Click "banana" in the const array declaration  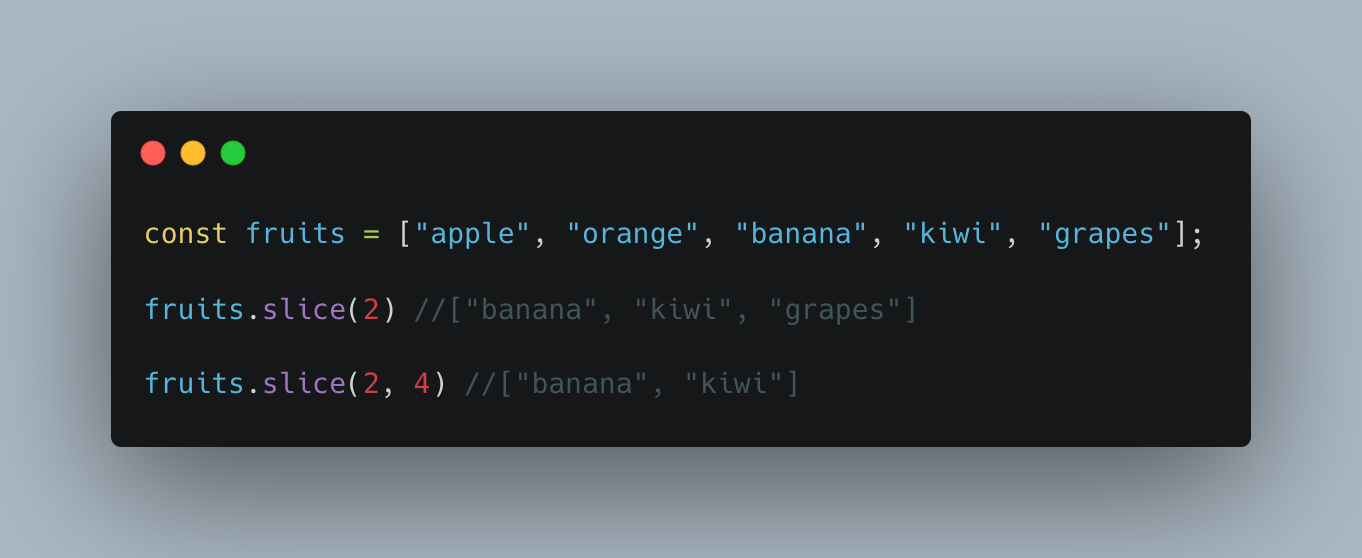[x=801, y=234]
